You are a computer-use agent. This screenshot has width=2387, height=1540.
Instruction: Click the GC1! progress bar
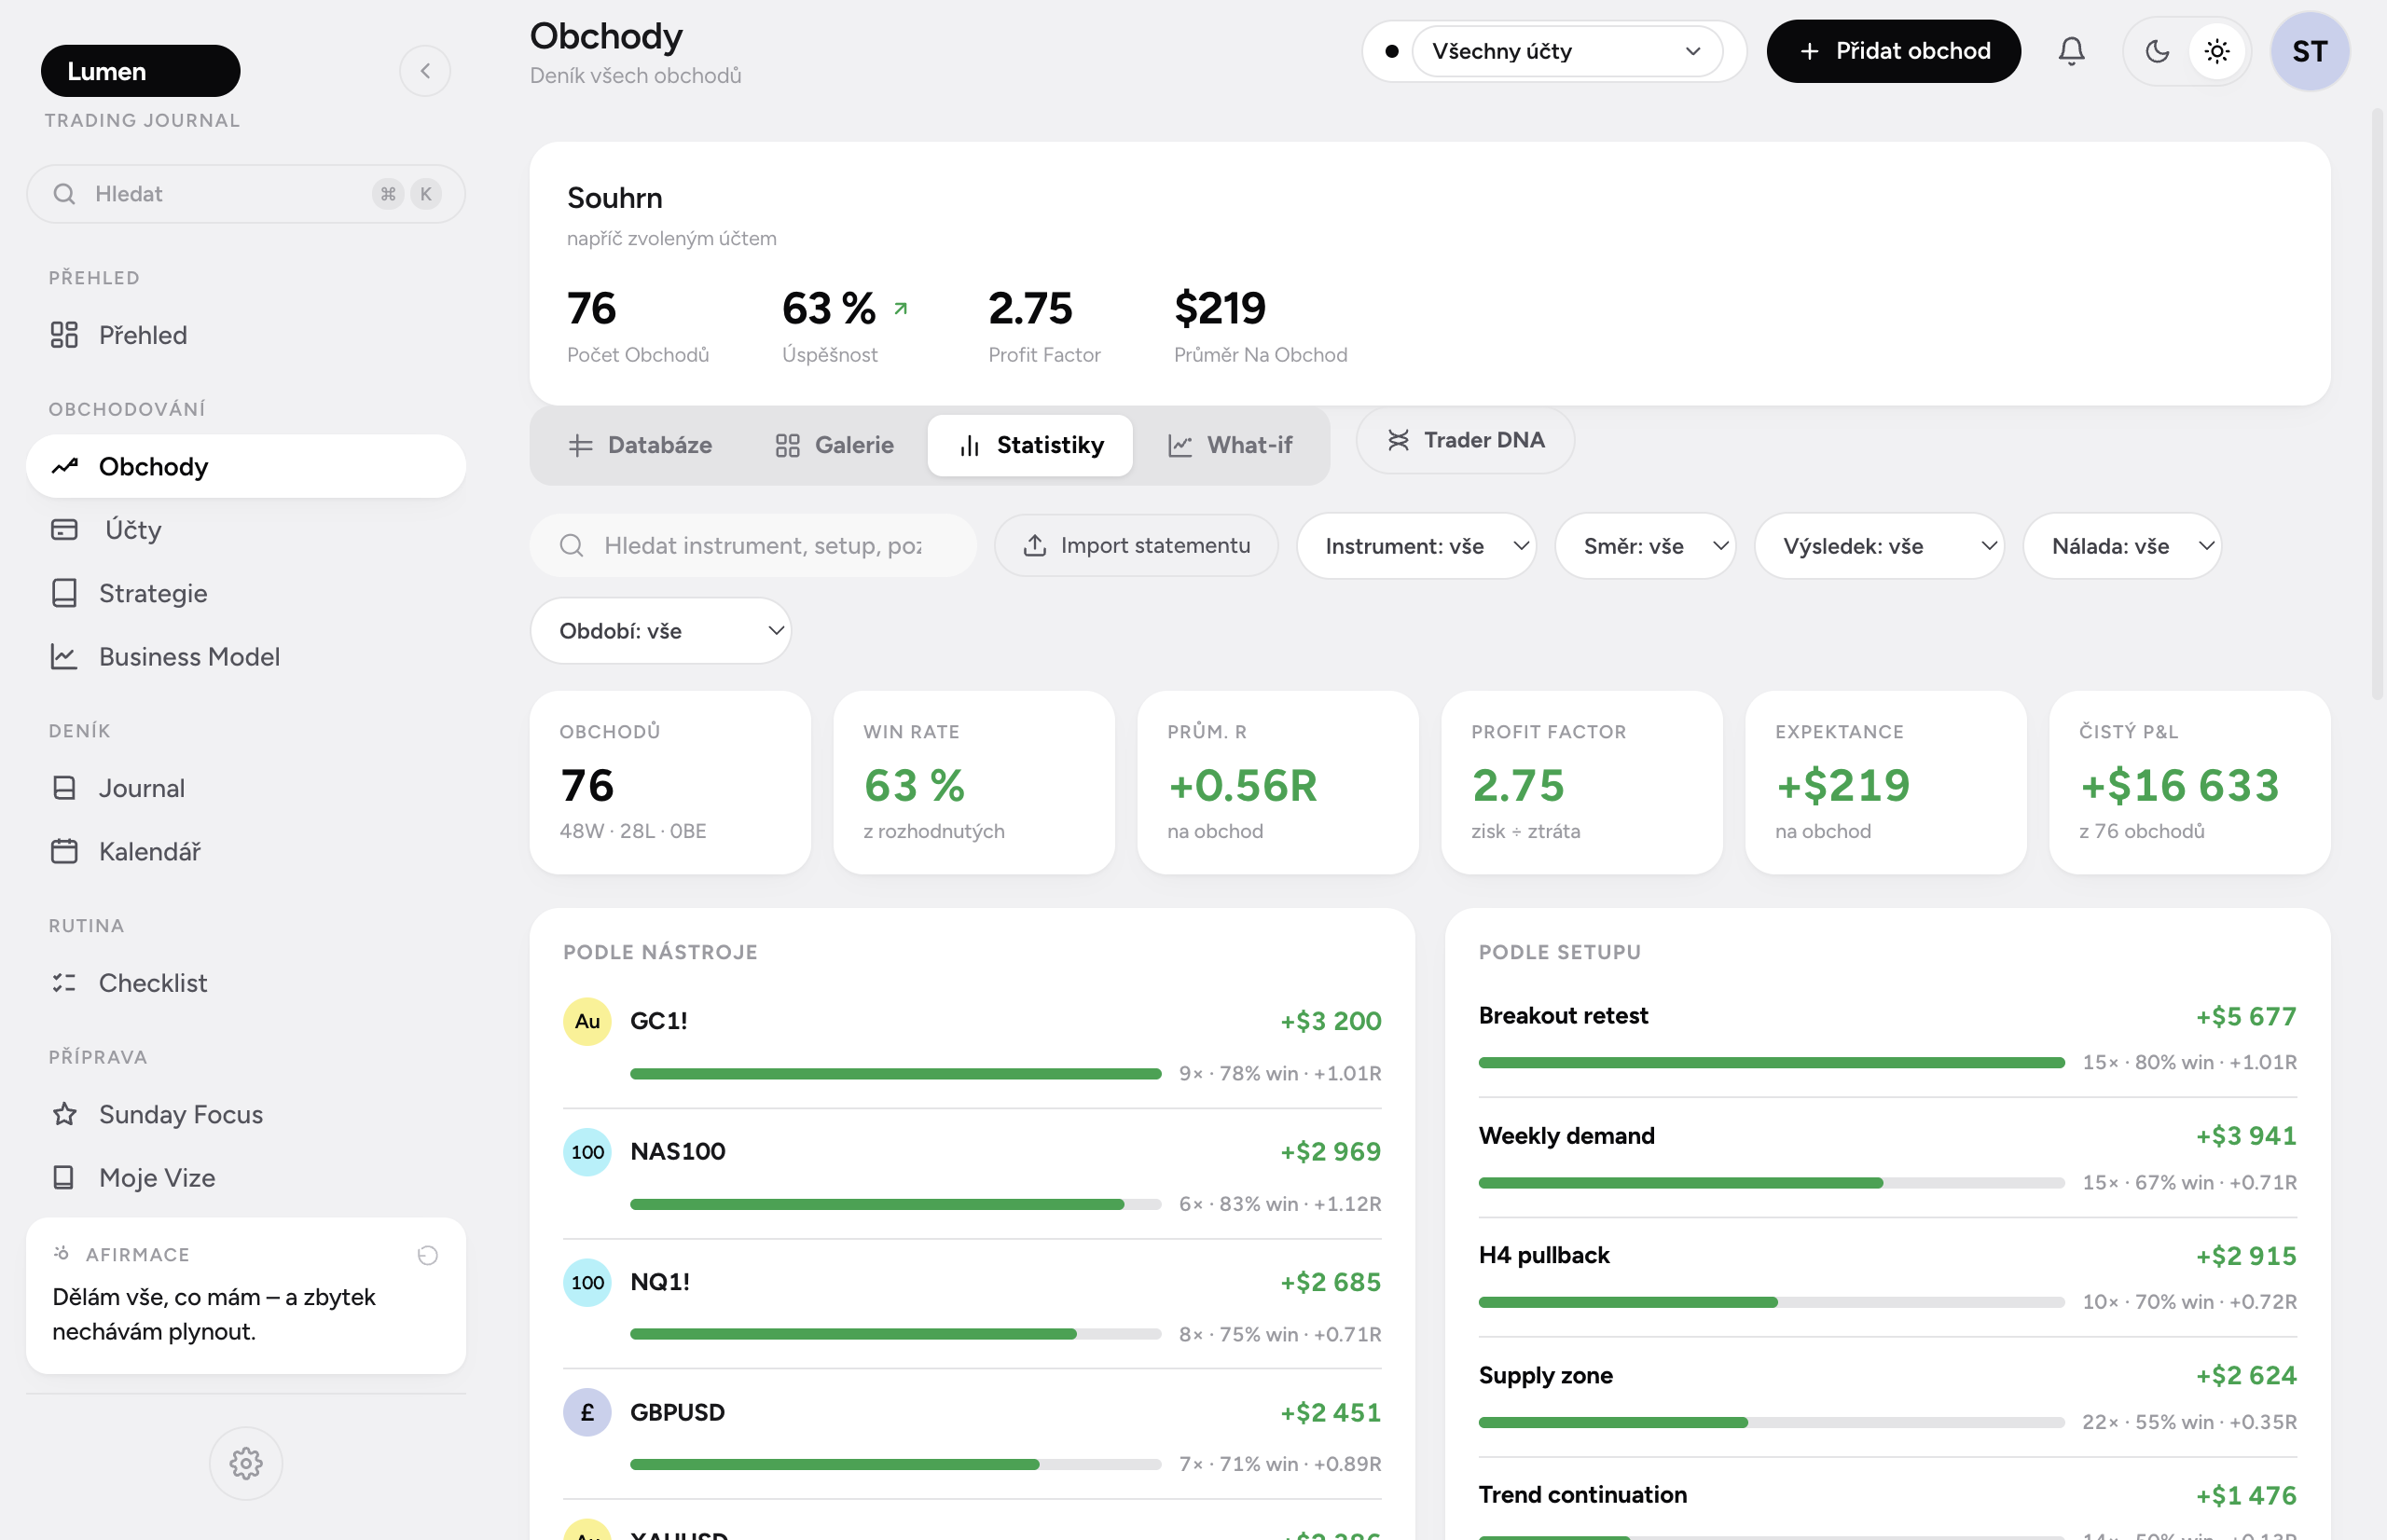point(895,1074)
